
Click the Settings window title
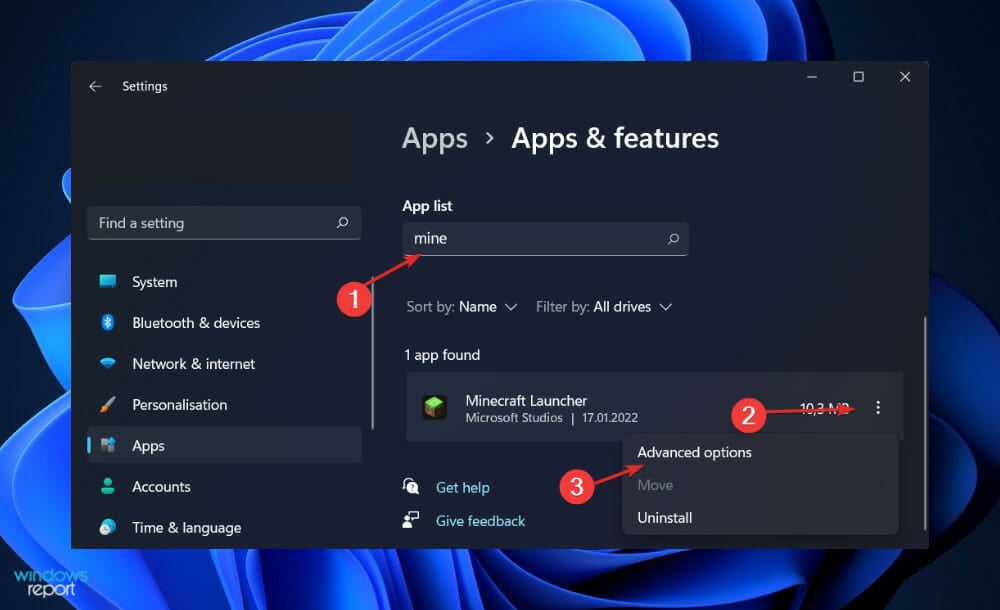[145, 86]
